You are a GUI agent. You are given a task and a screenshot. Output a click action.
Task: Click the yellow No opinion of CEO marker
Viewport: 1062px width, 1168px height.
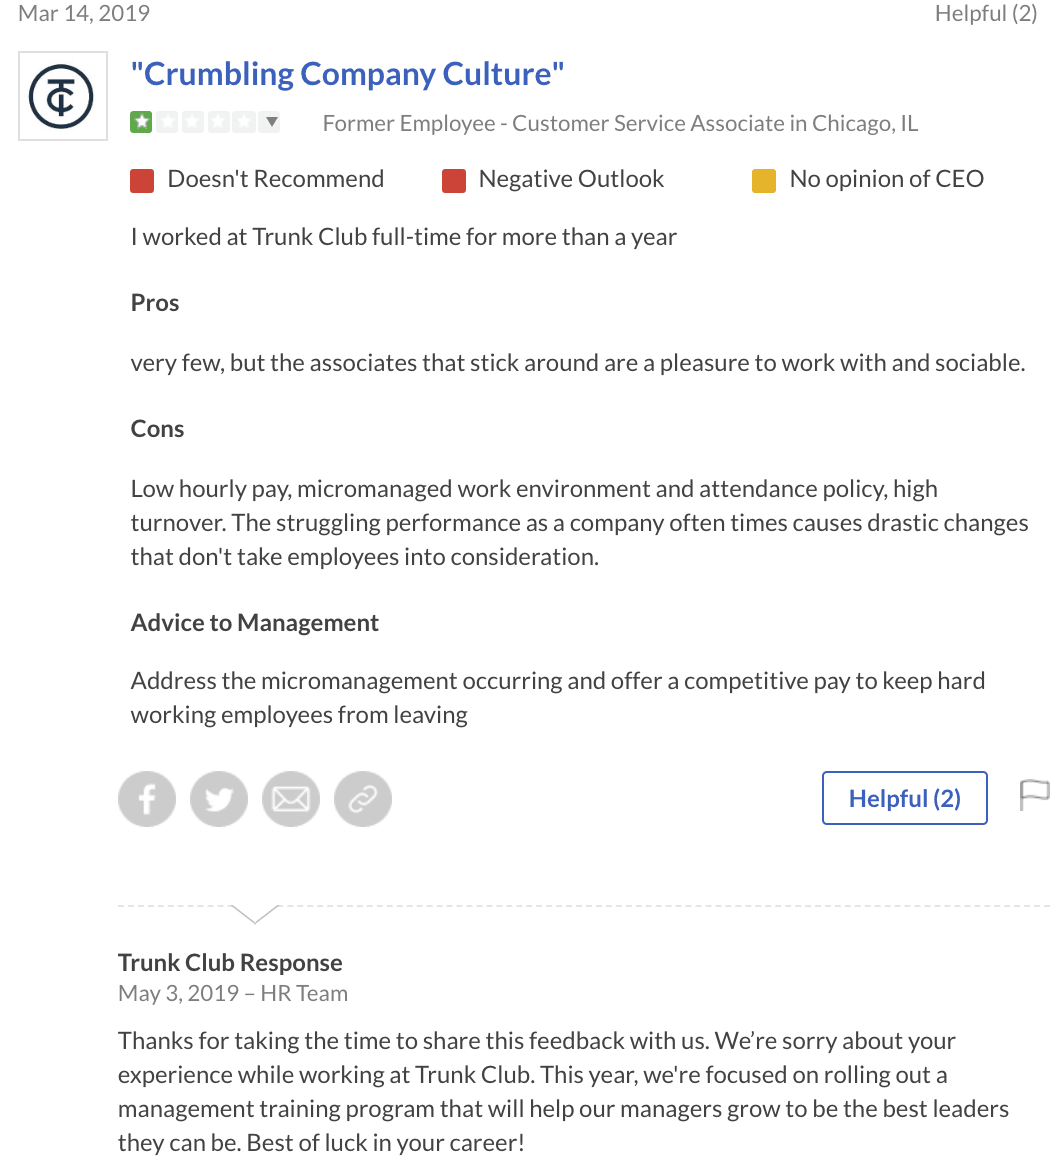[763, 180]
